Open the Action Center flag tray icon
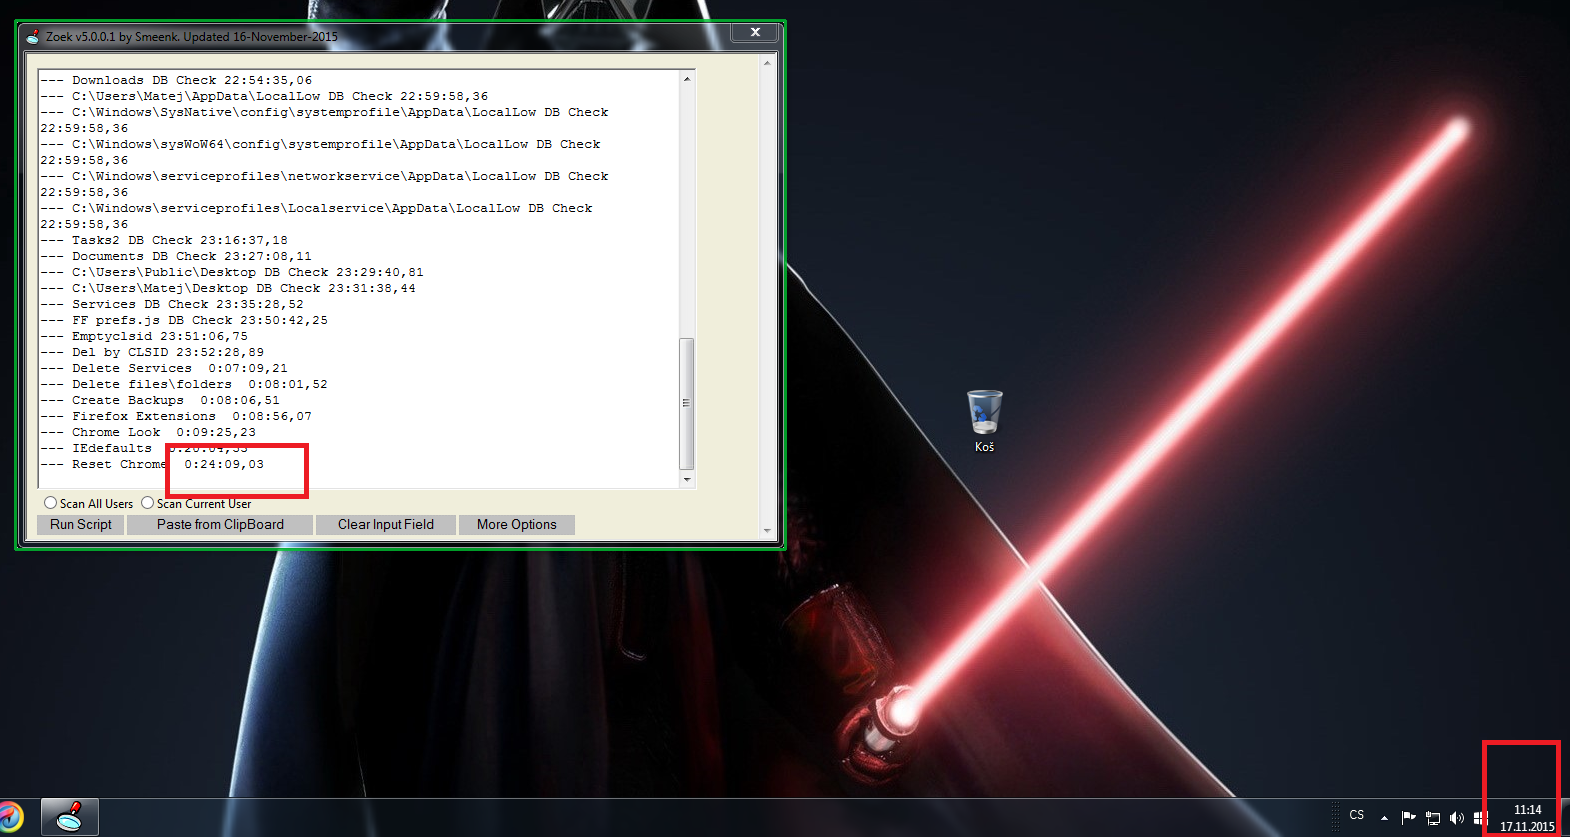 click(1408, 817)
